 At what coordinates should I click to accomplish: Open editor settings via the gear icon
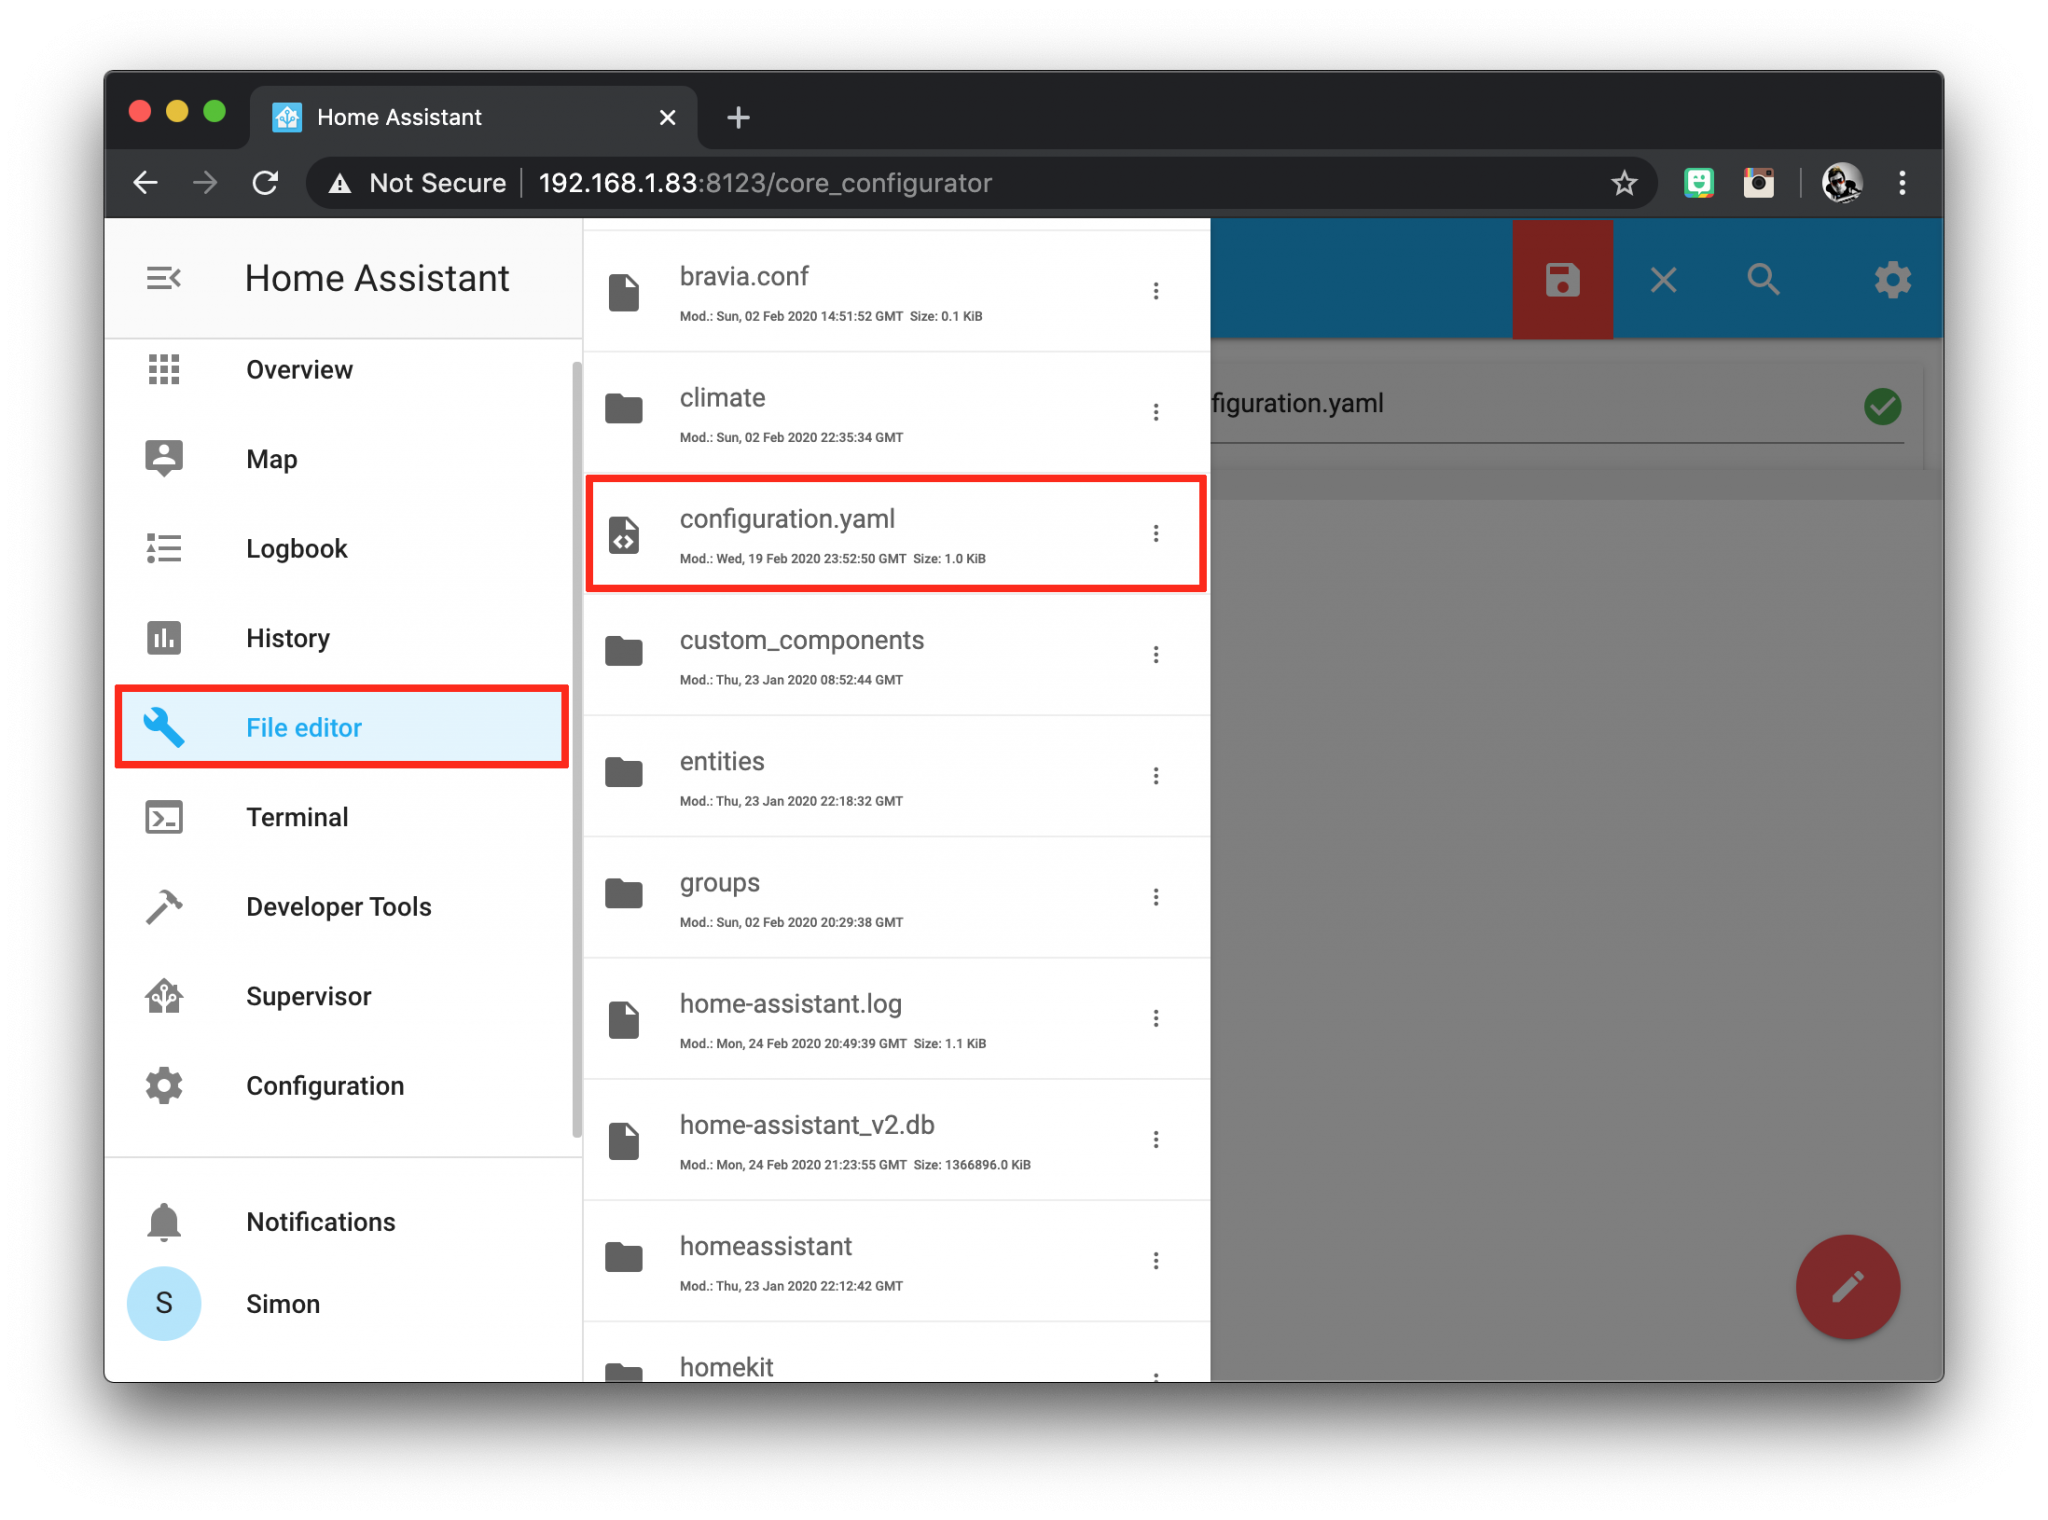pyautogui.click(x=1892, y=280)
